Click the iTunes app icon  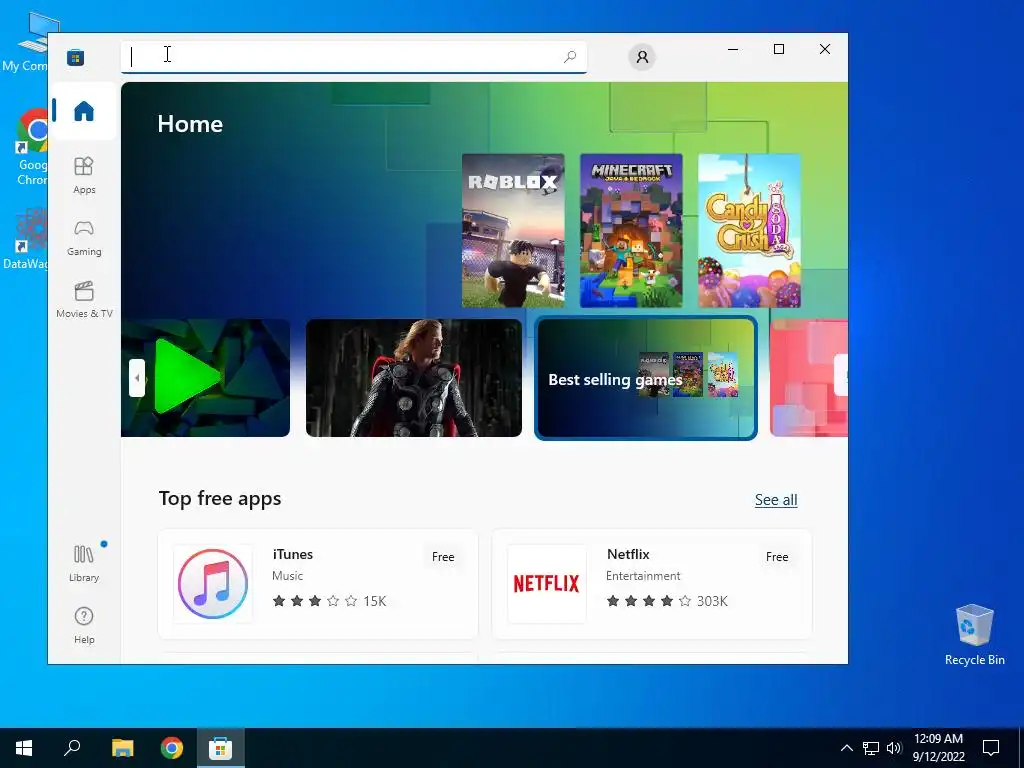click(213, 584)
